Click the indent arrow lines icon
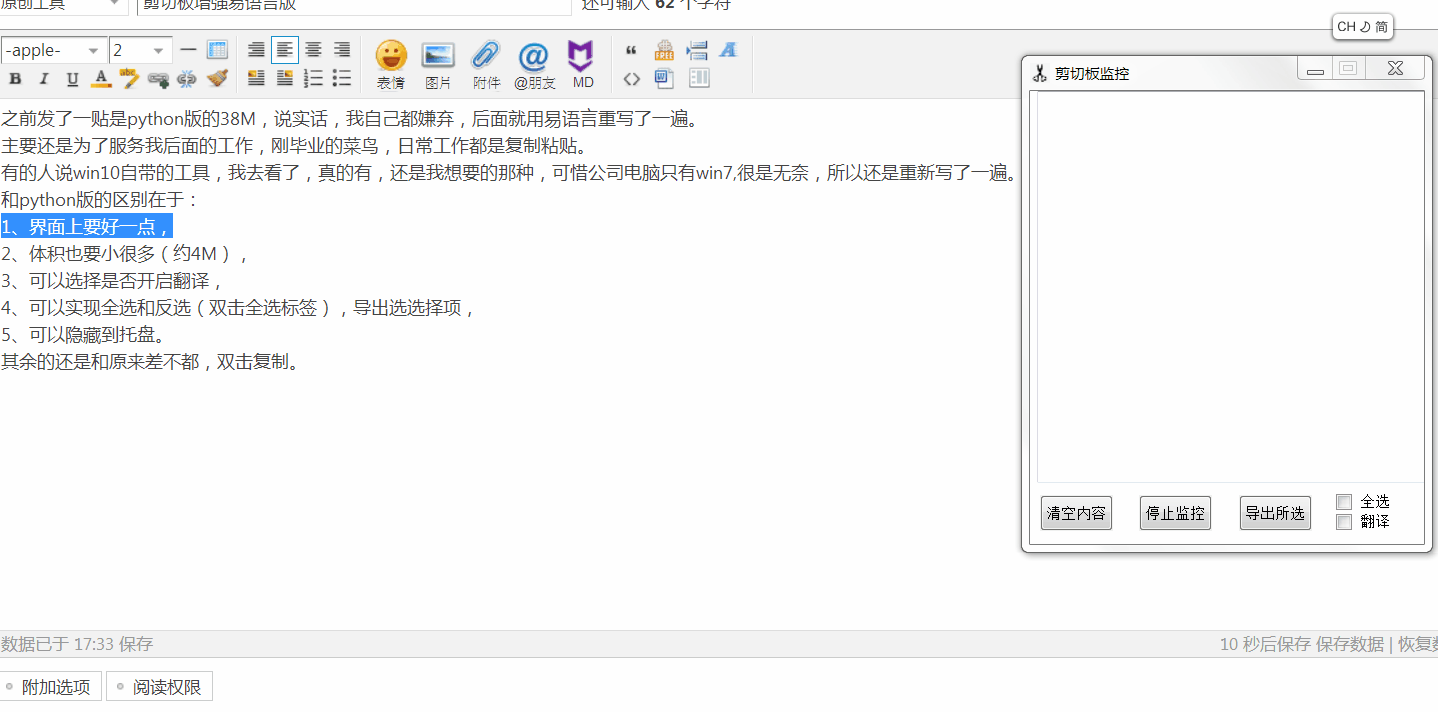Image resolution: width=1438 pixels, height=712 pixels. (x=697, y=50)
